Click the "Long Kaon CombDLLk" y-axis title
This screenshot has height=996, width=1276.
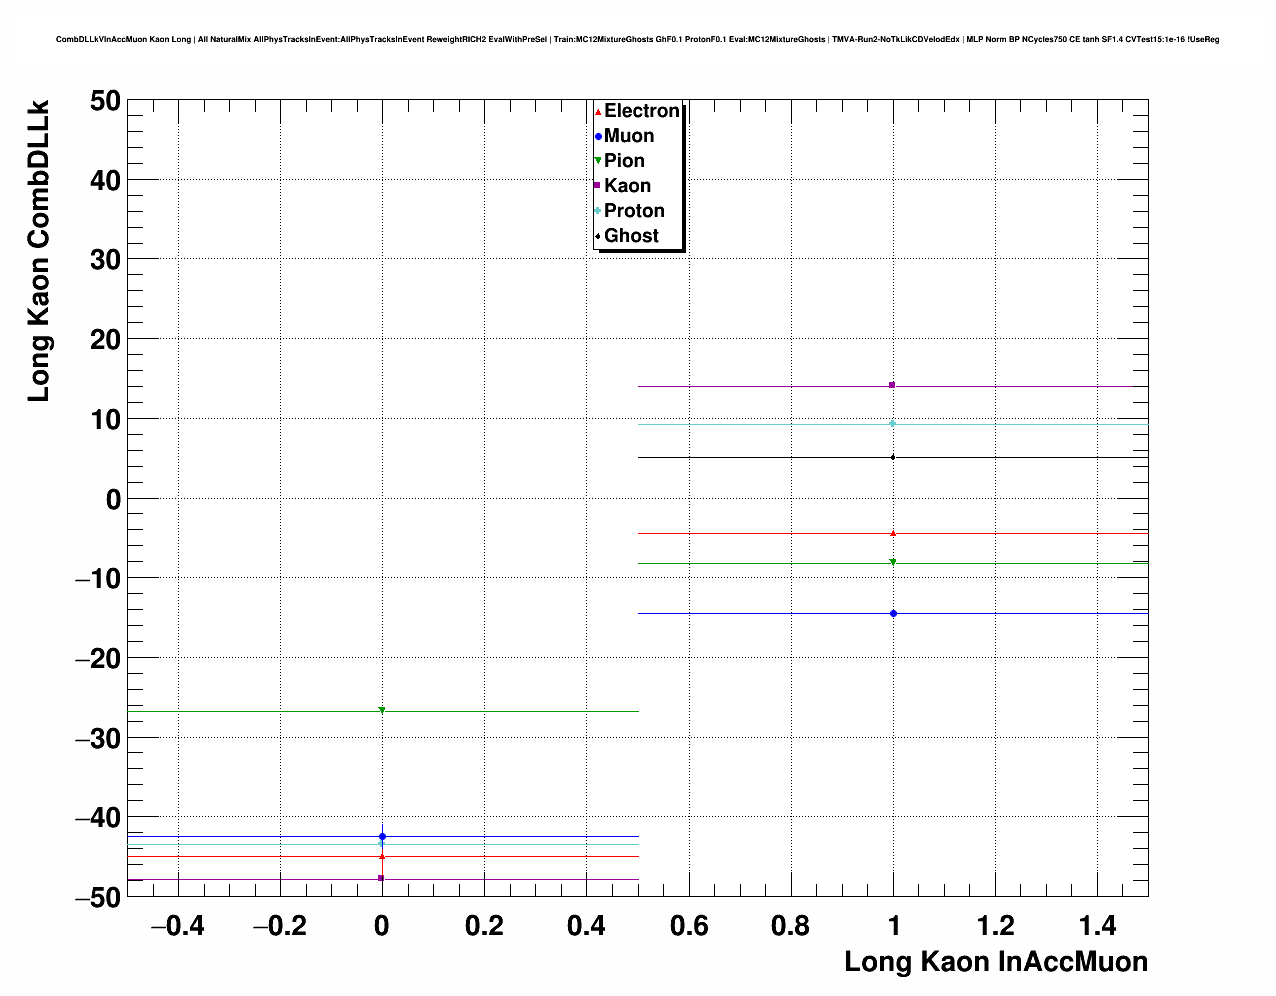pyautogui.click(x=39, y=251)
